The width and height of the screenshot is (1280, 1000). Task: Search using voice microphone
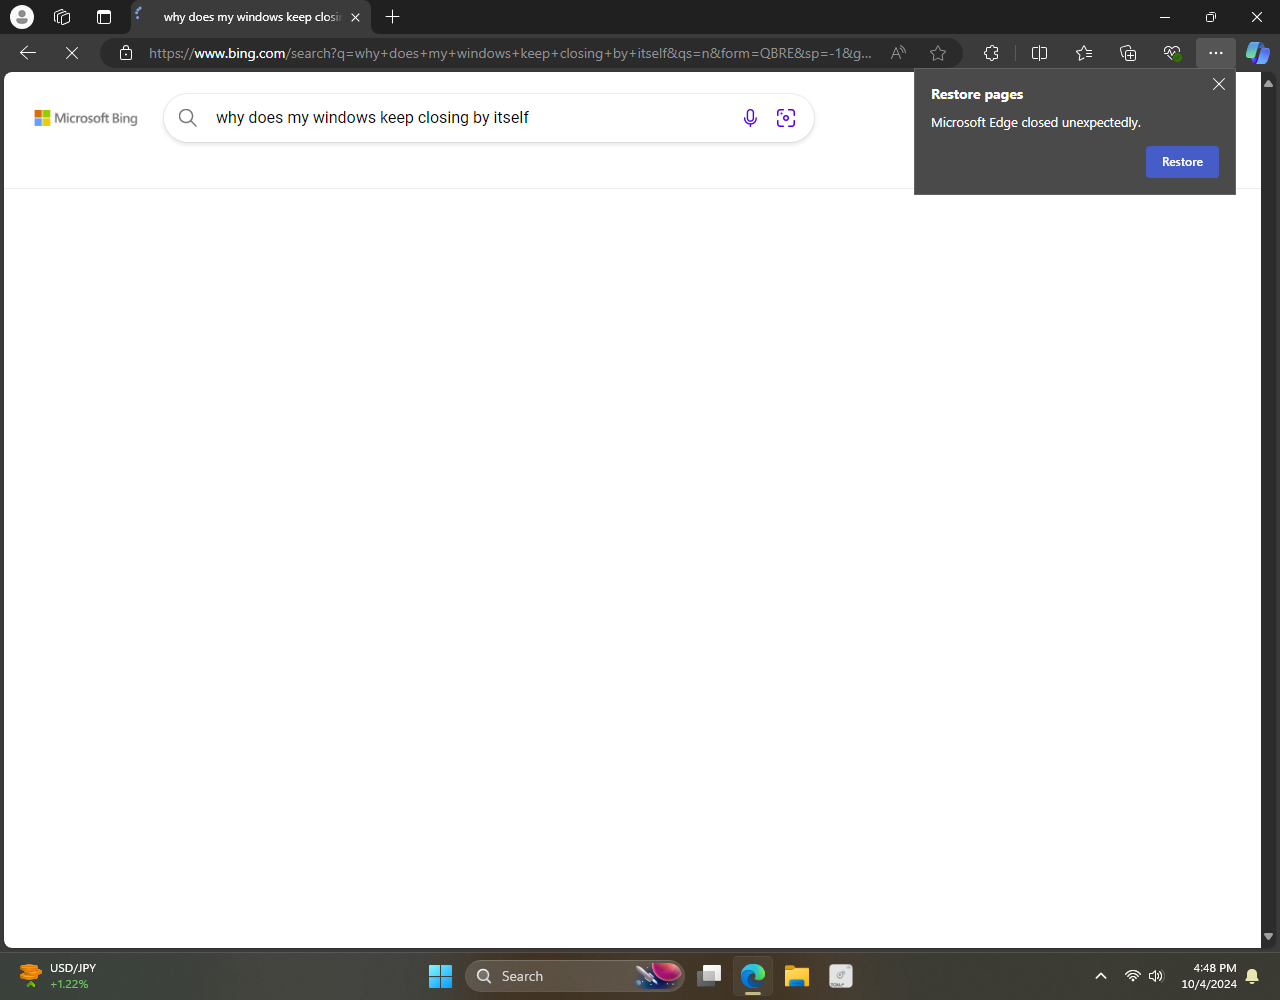750,118
